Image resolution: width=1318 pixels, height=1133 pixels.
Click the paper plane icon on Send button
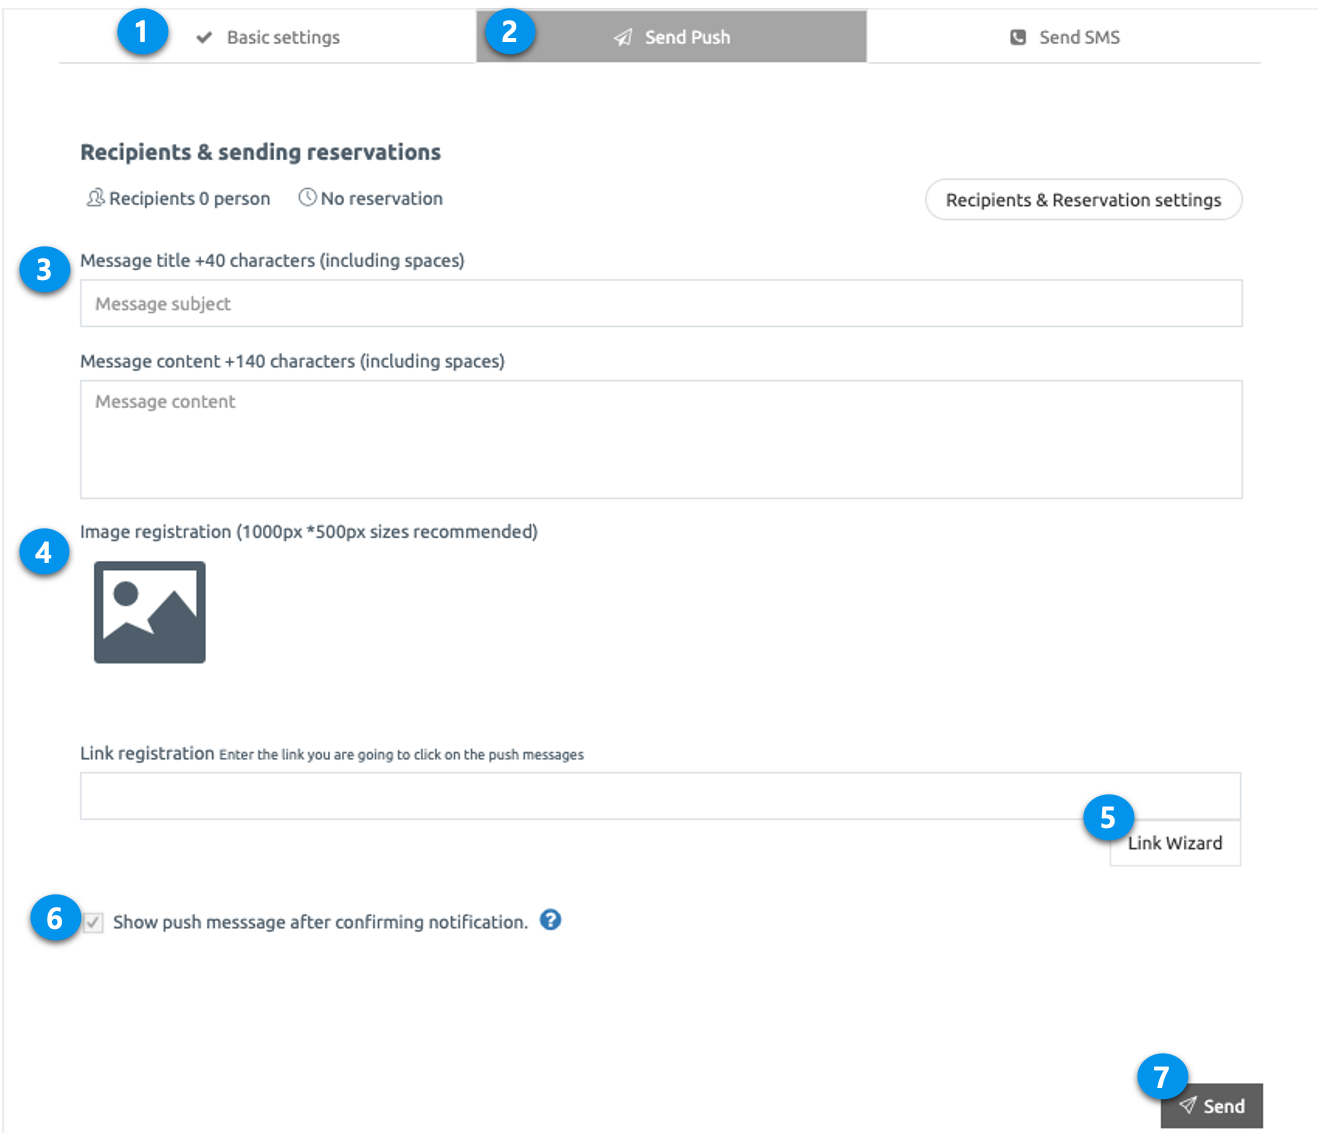pos(1187,1105)
